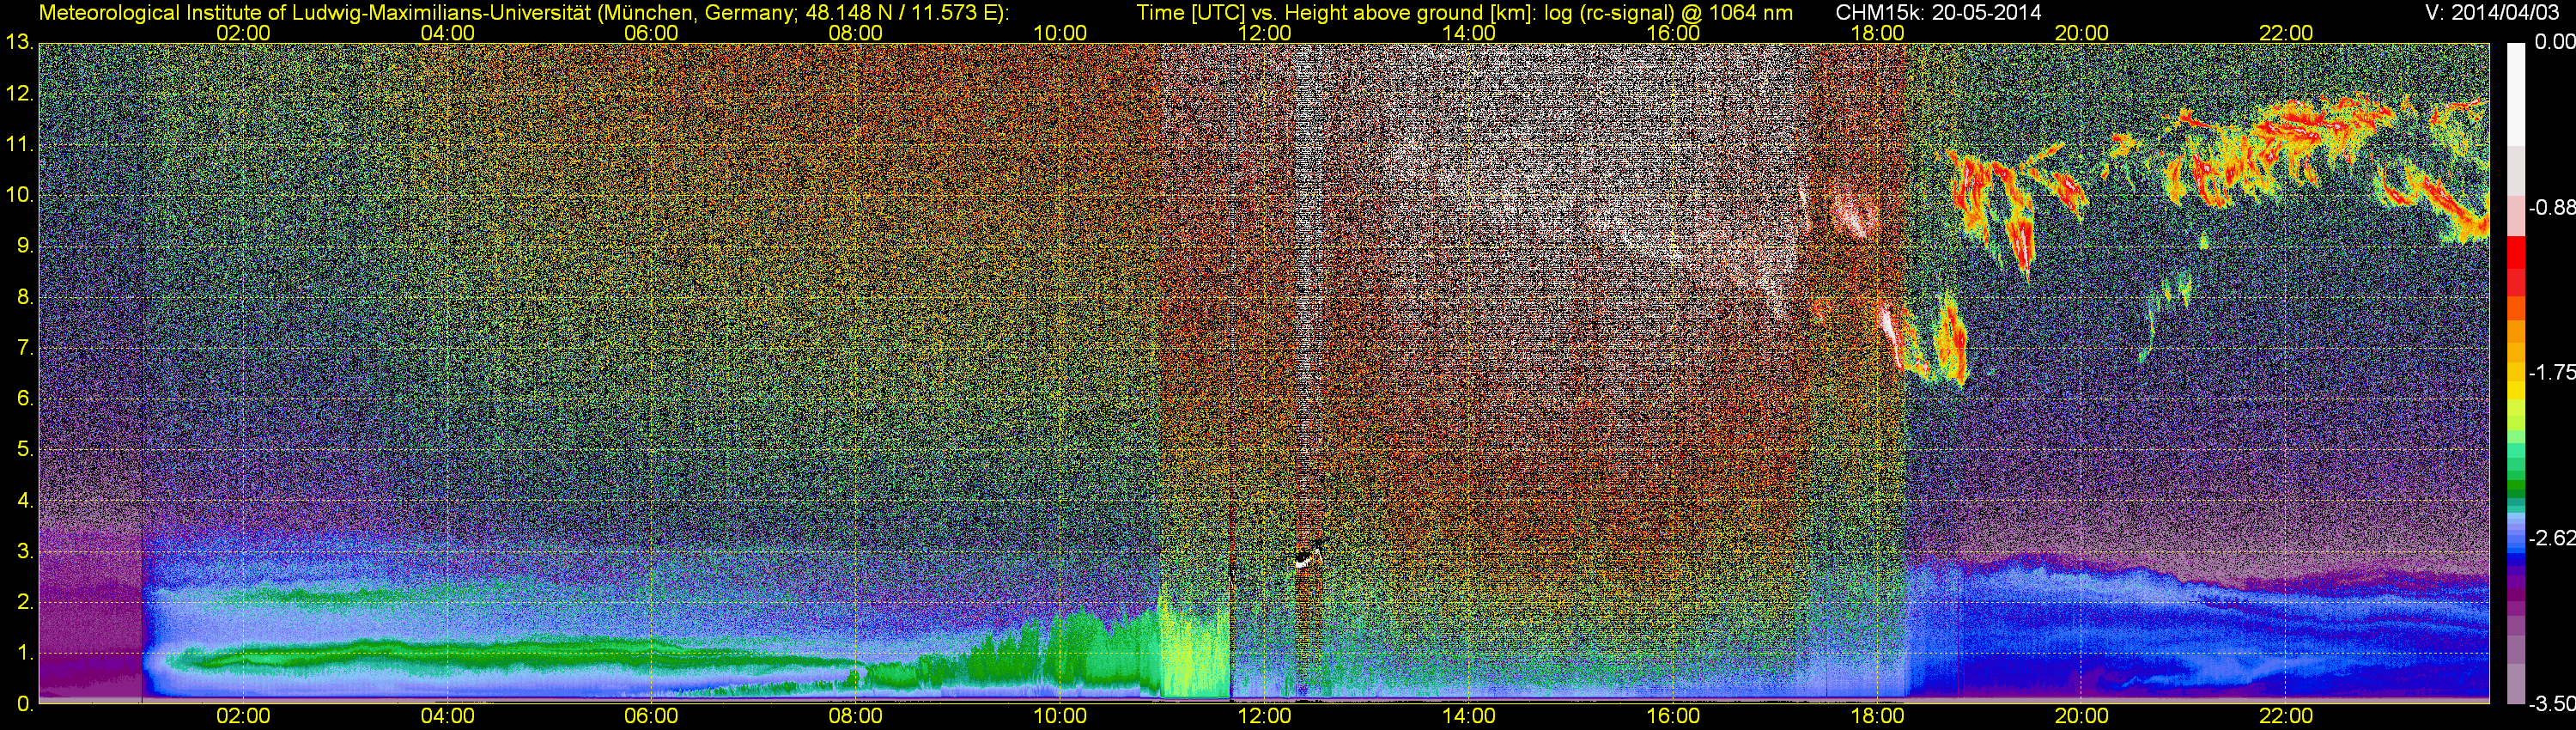
Task: Select the 14:00 label on the top time axis
Action: (x=1469, y=33)
